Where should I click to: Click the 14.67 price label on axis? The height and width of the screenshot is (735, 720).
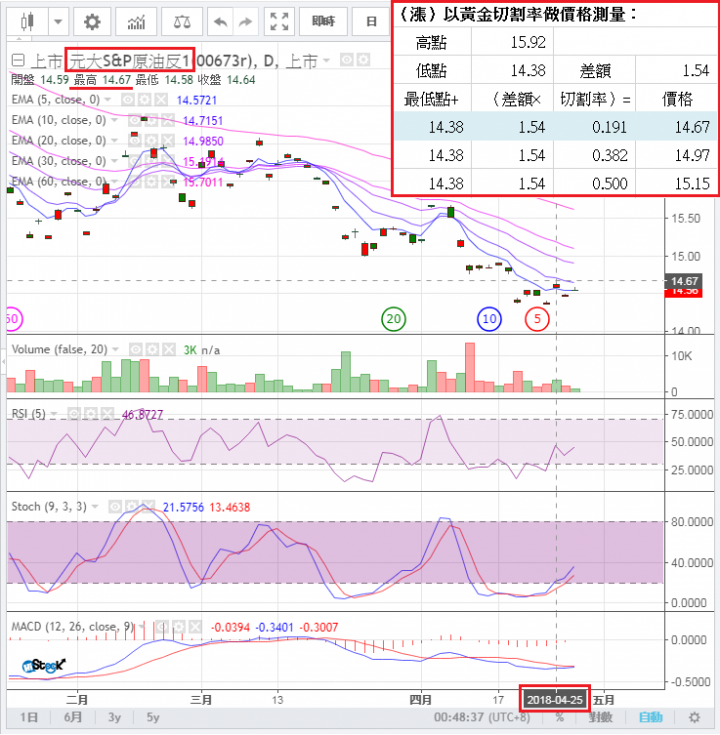click(x=684, y=281)
